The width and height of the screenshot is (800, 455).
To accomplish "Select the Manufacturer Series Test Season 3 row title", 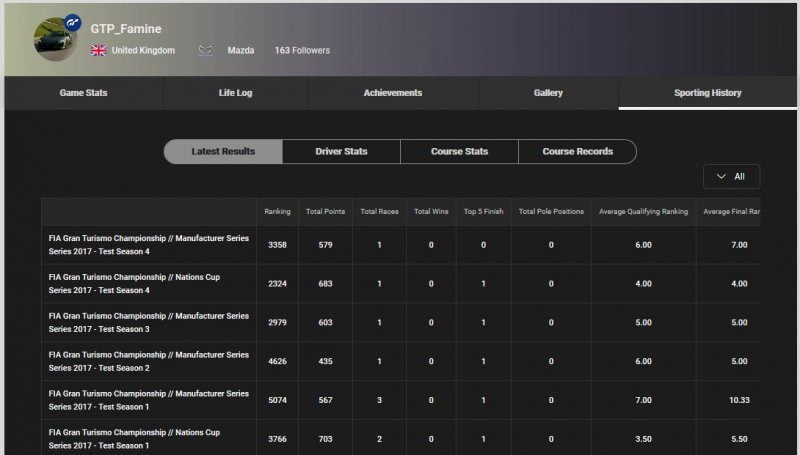I will coord(149,322).
